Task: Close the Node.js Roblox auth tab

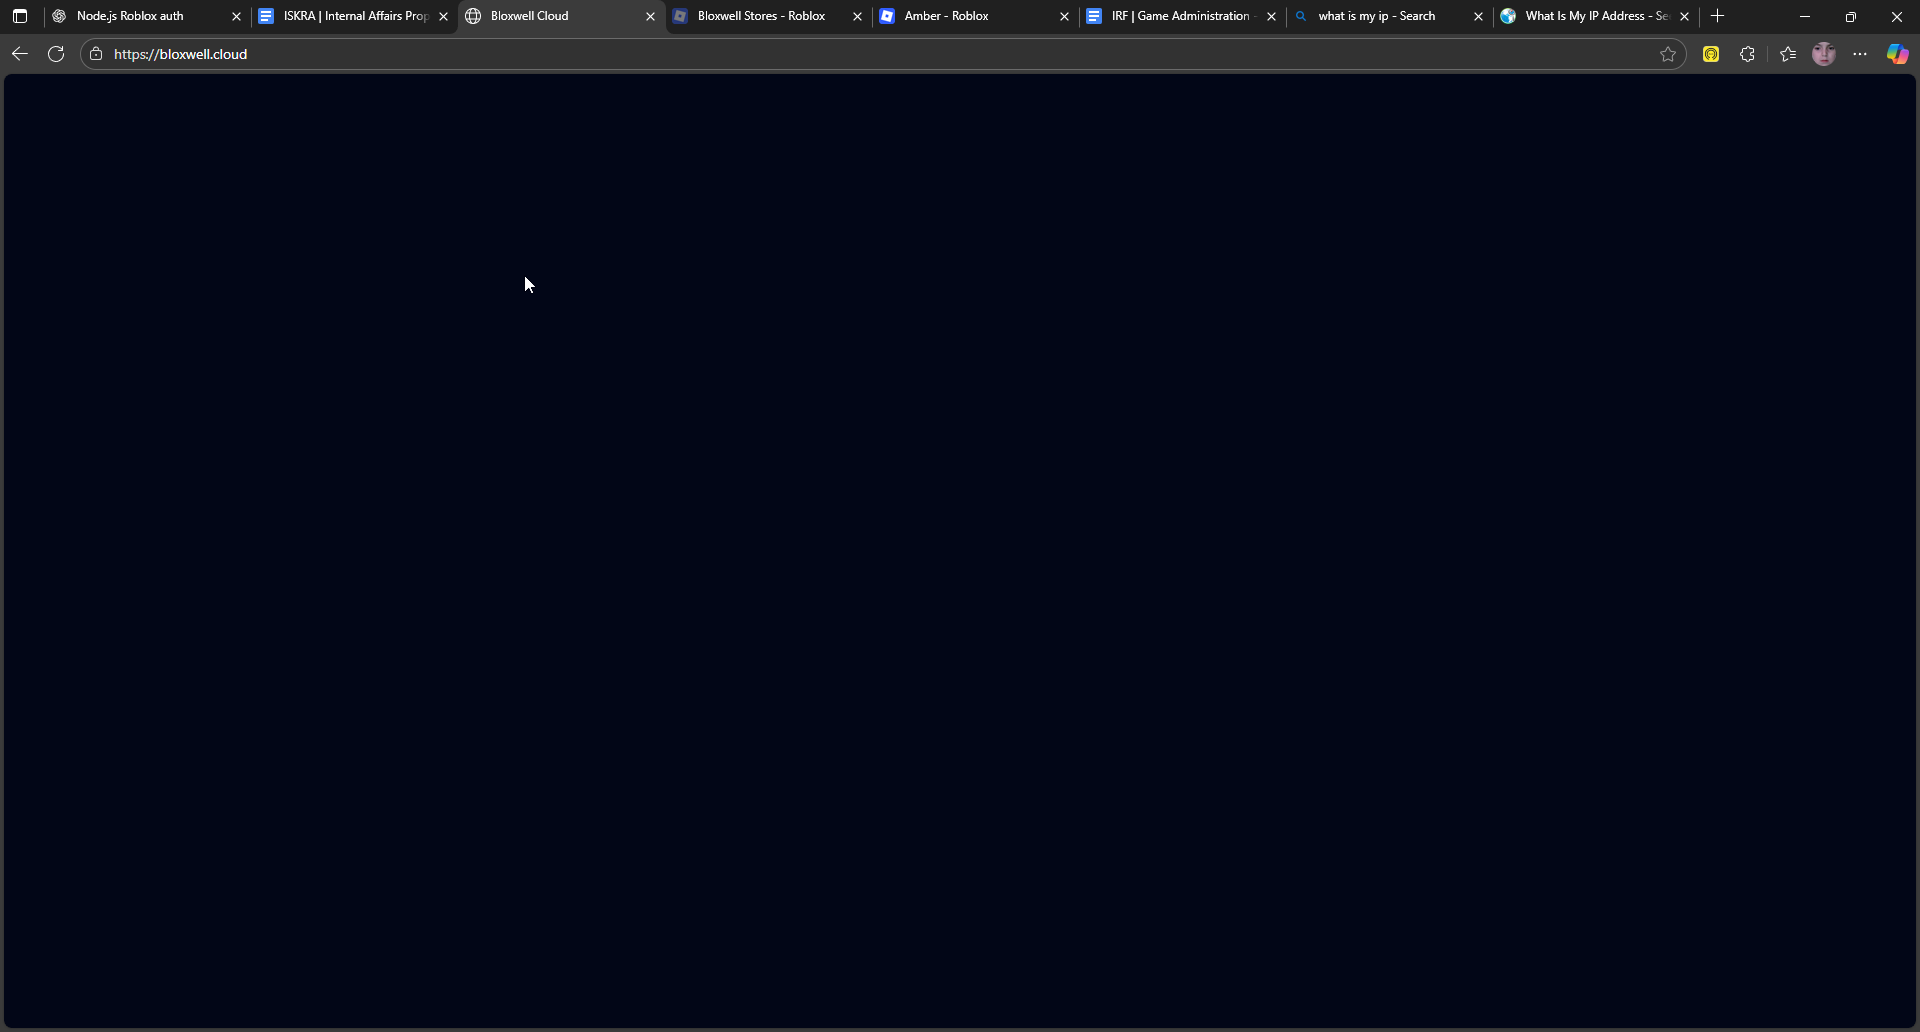Action: click(x=237, y=17)
